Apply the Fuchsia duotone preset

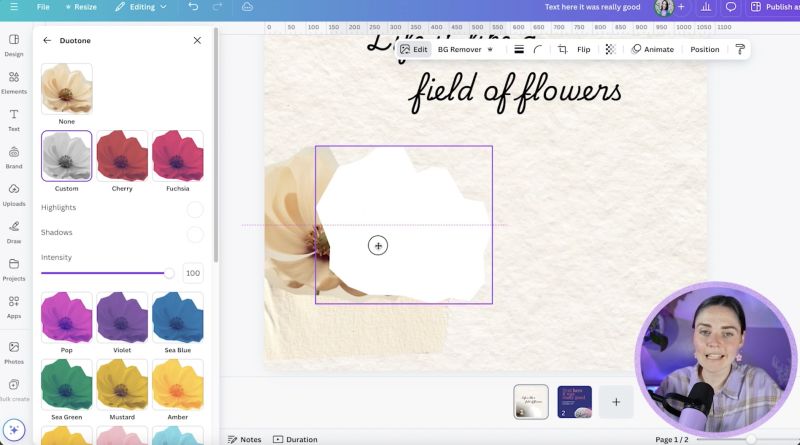pos(178,156)
